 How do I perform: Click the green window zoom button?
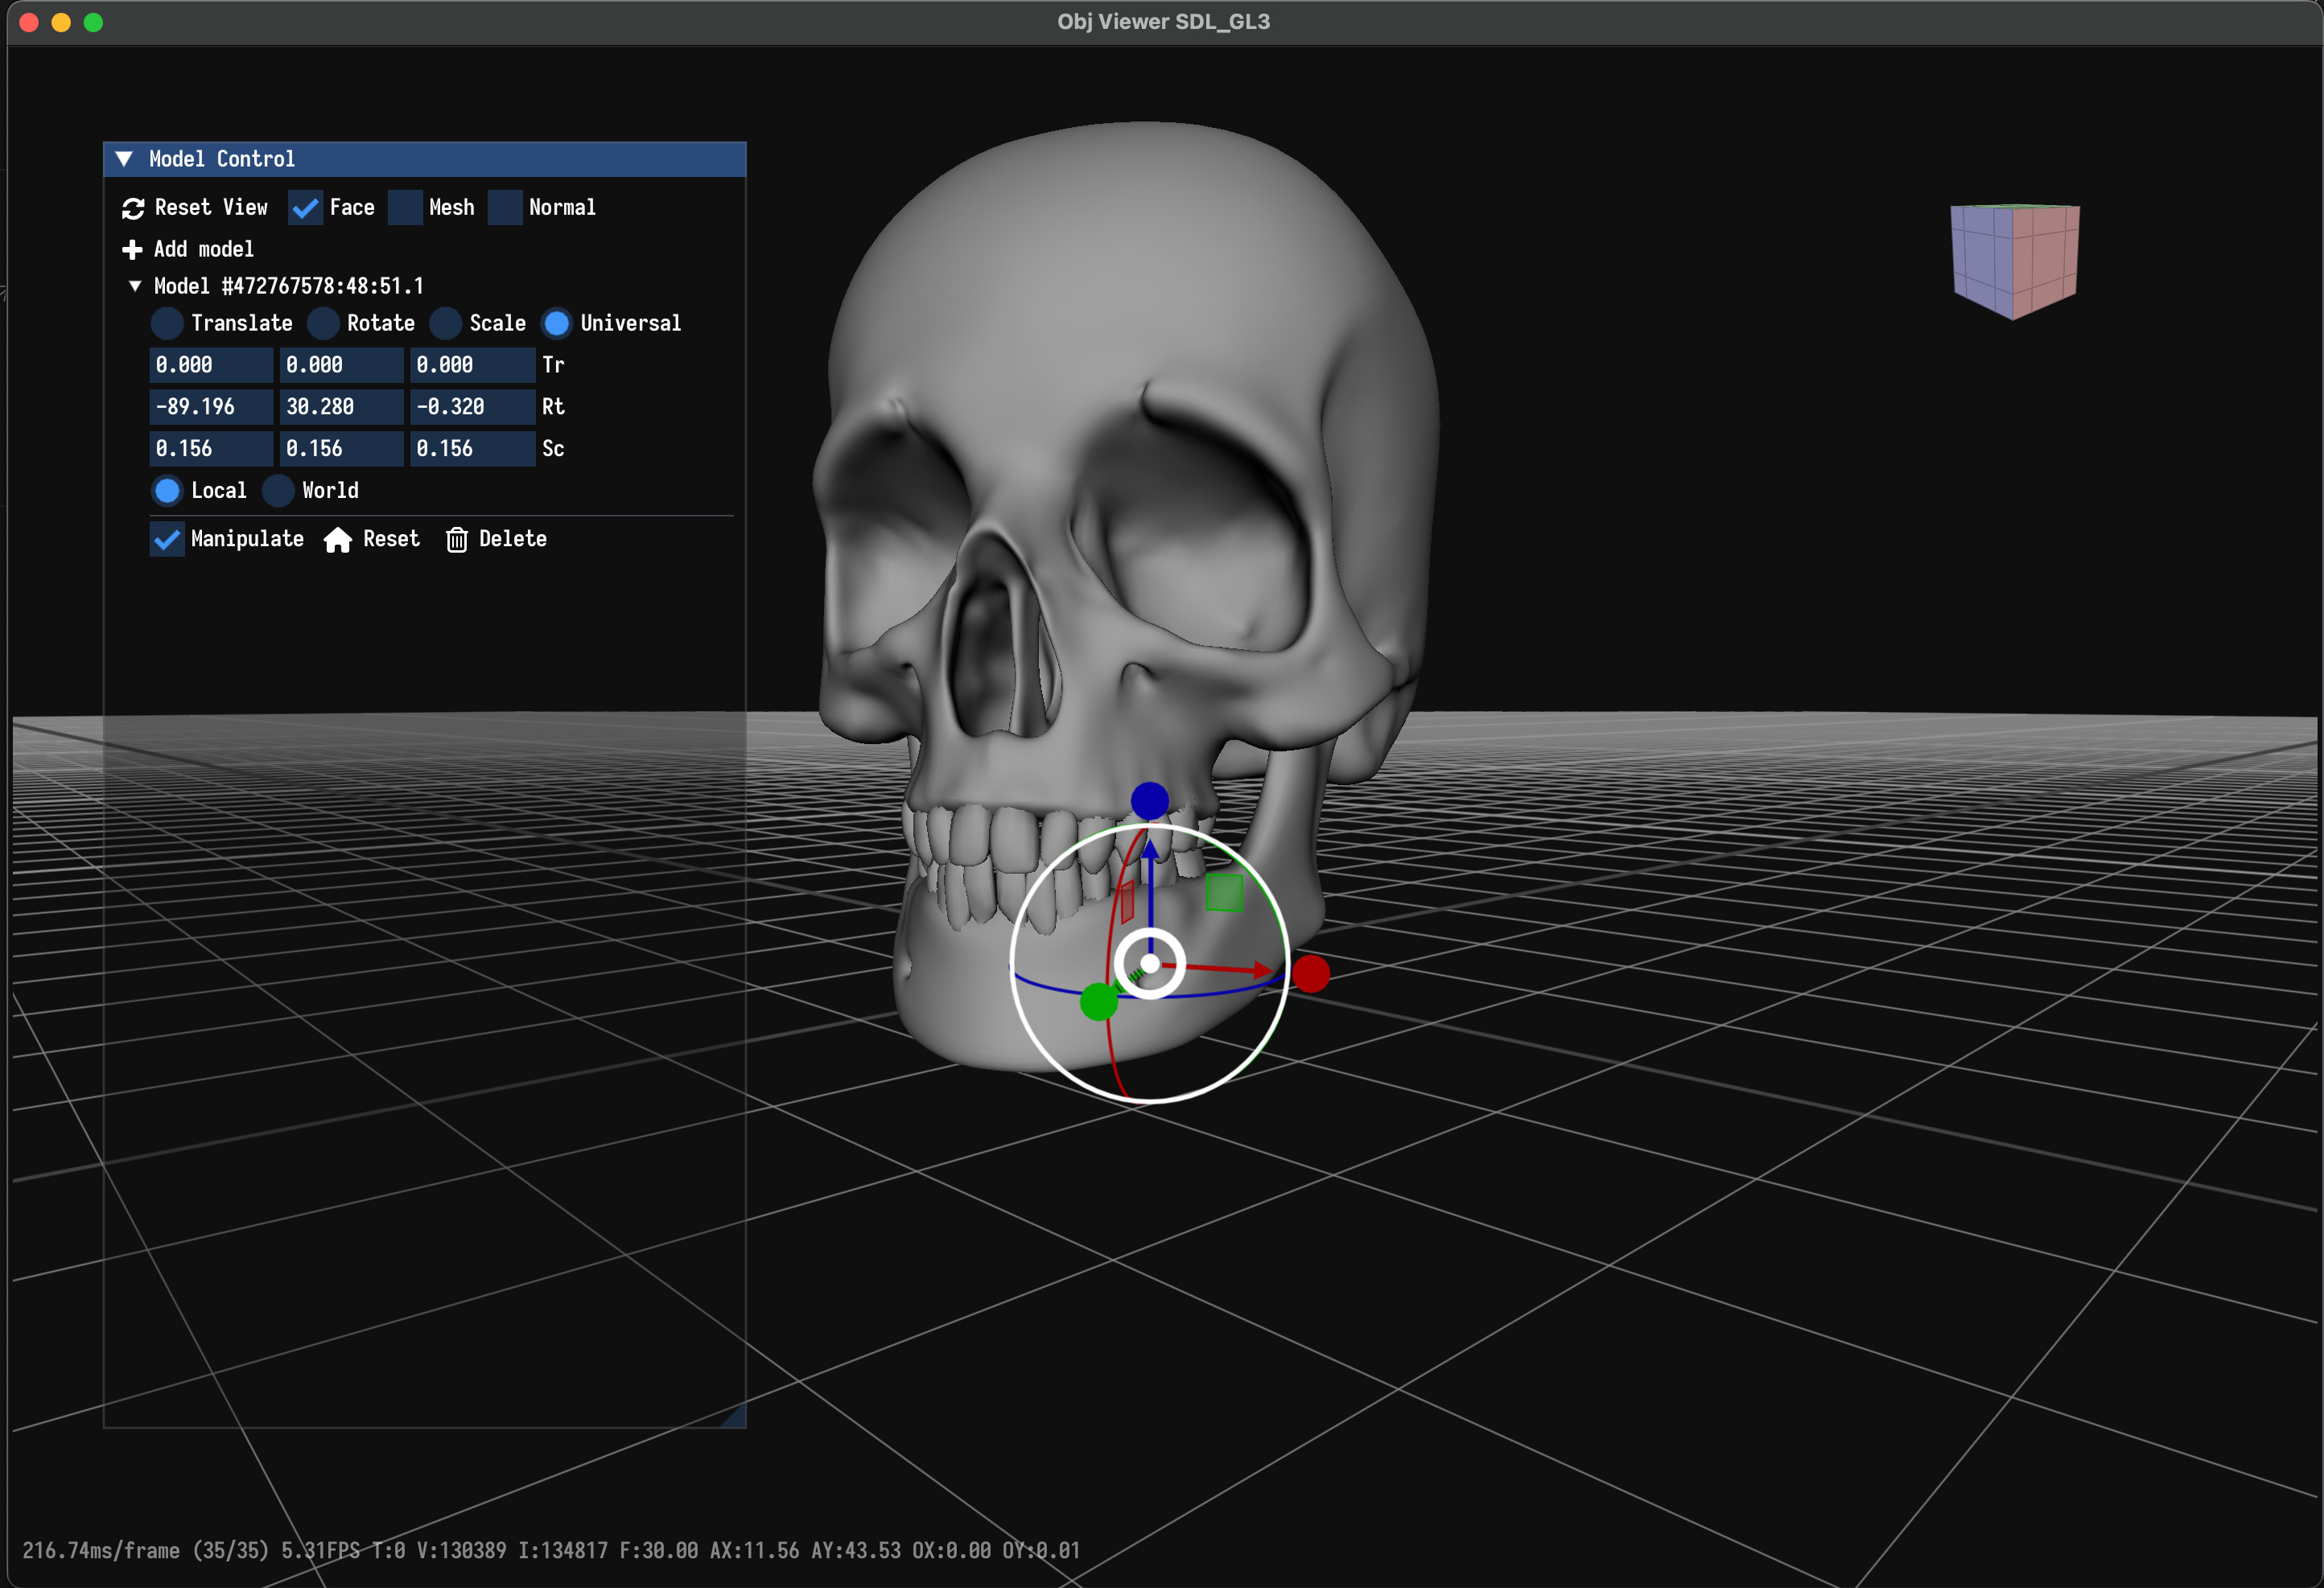click(93, 22)
